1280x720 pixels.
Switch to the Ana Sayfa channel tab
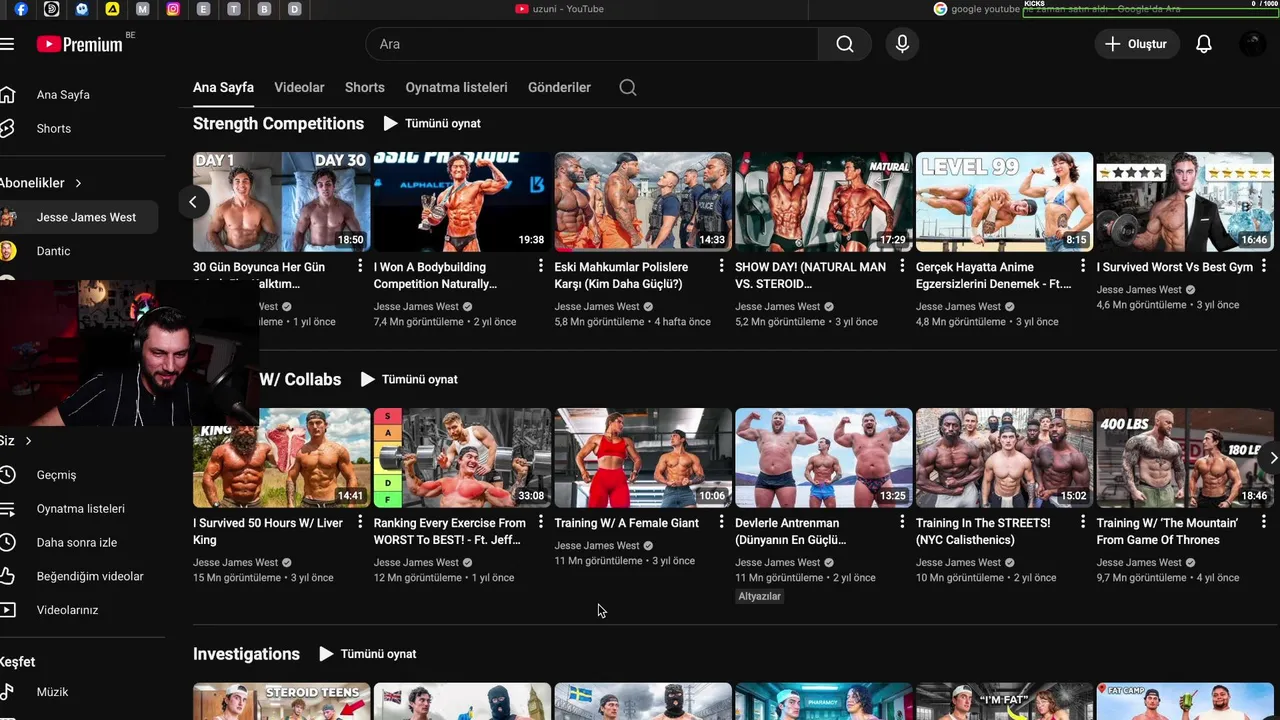[x=223, y=87]
